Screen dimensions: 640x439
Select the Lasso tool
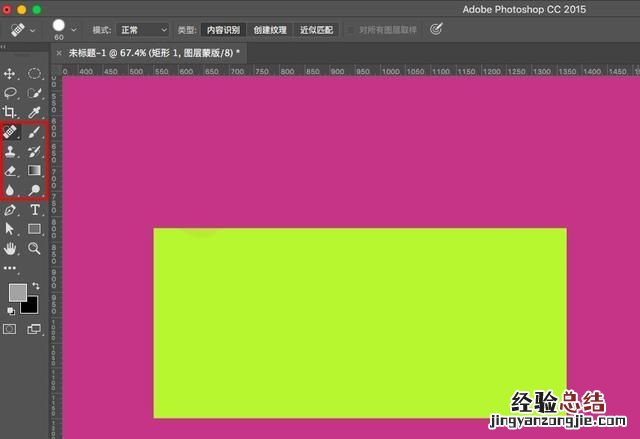(10, 93)
